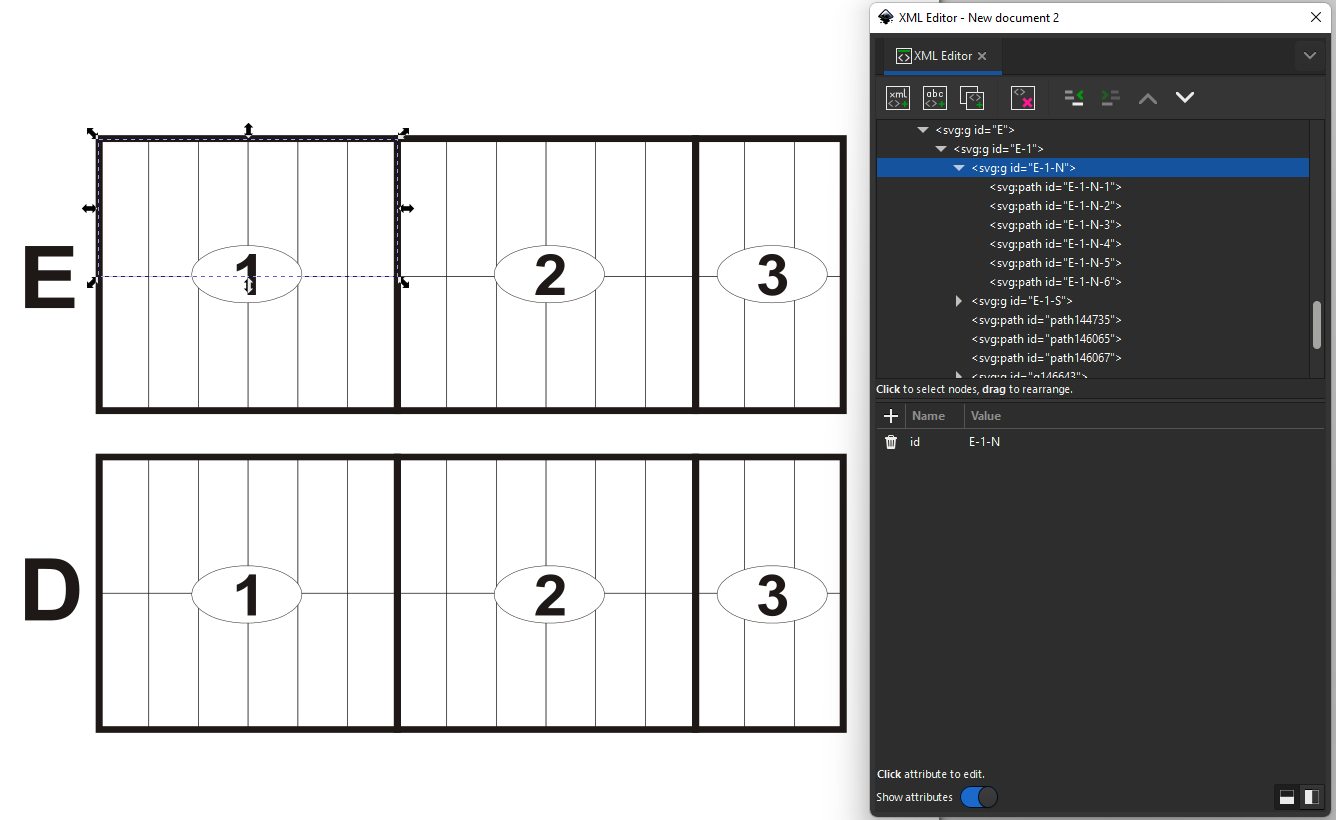Create a new element node
Viewport: 1336px width, 820px height.
(897, 97)
